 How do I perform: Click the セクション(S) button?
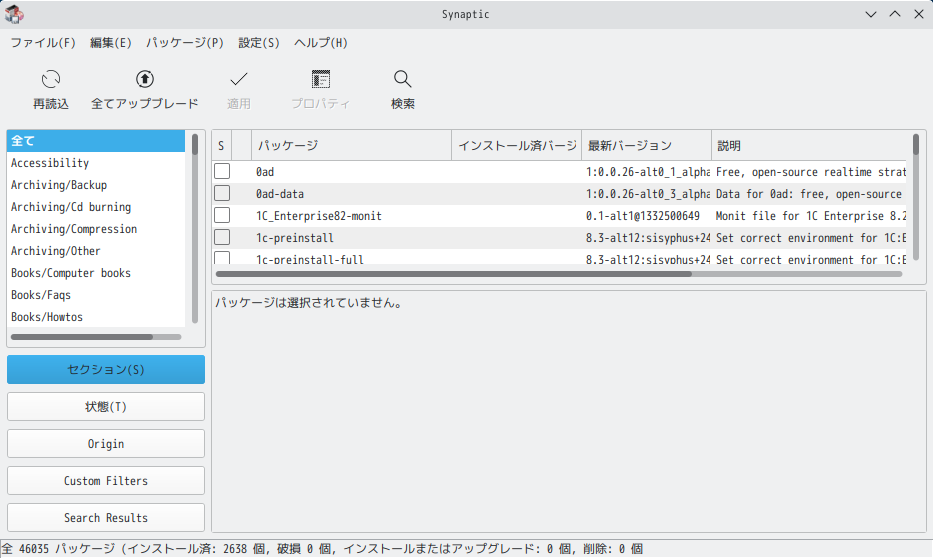pos(106,369)
